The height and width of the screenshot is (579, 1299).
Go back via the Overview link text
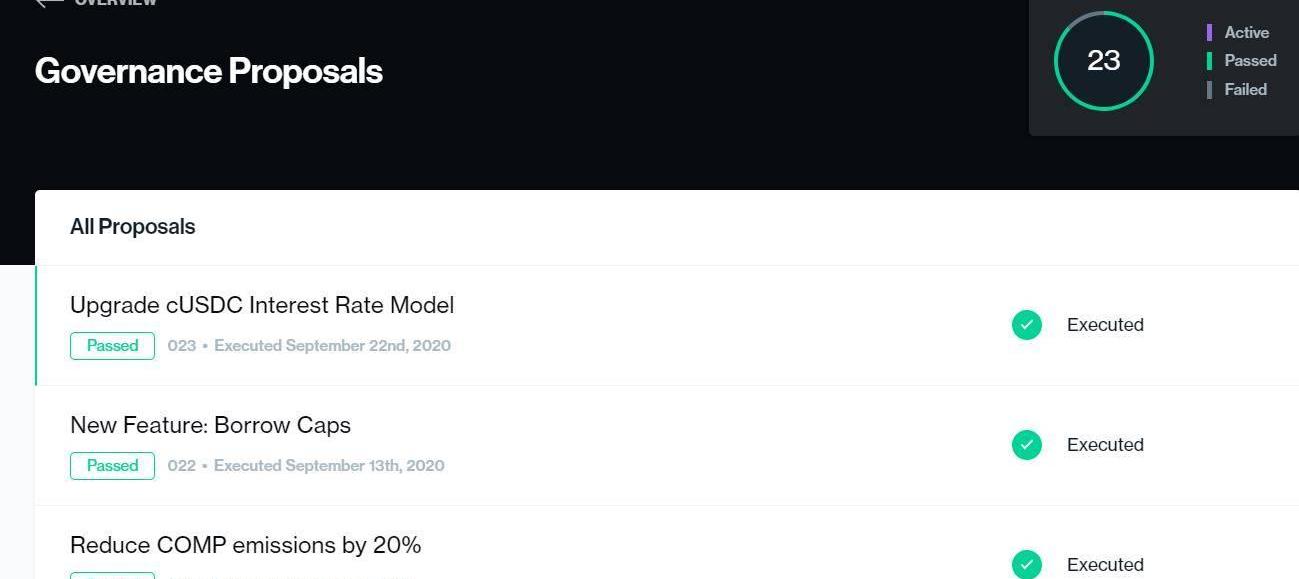tap(115, 3)
